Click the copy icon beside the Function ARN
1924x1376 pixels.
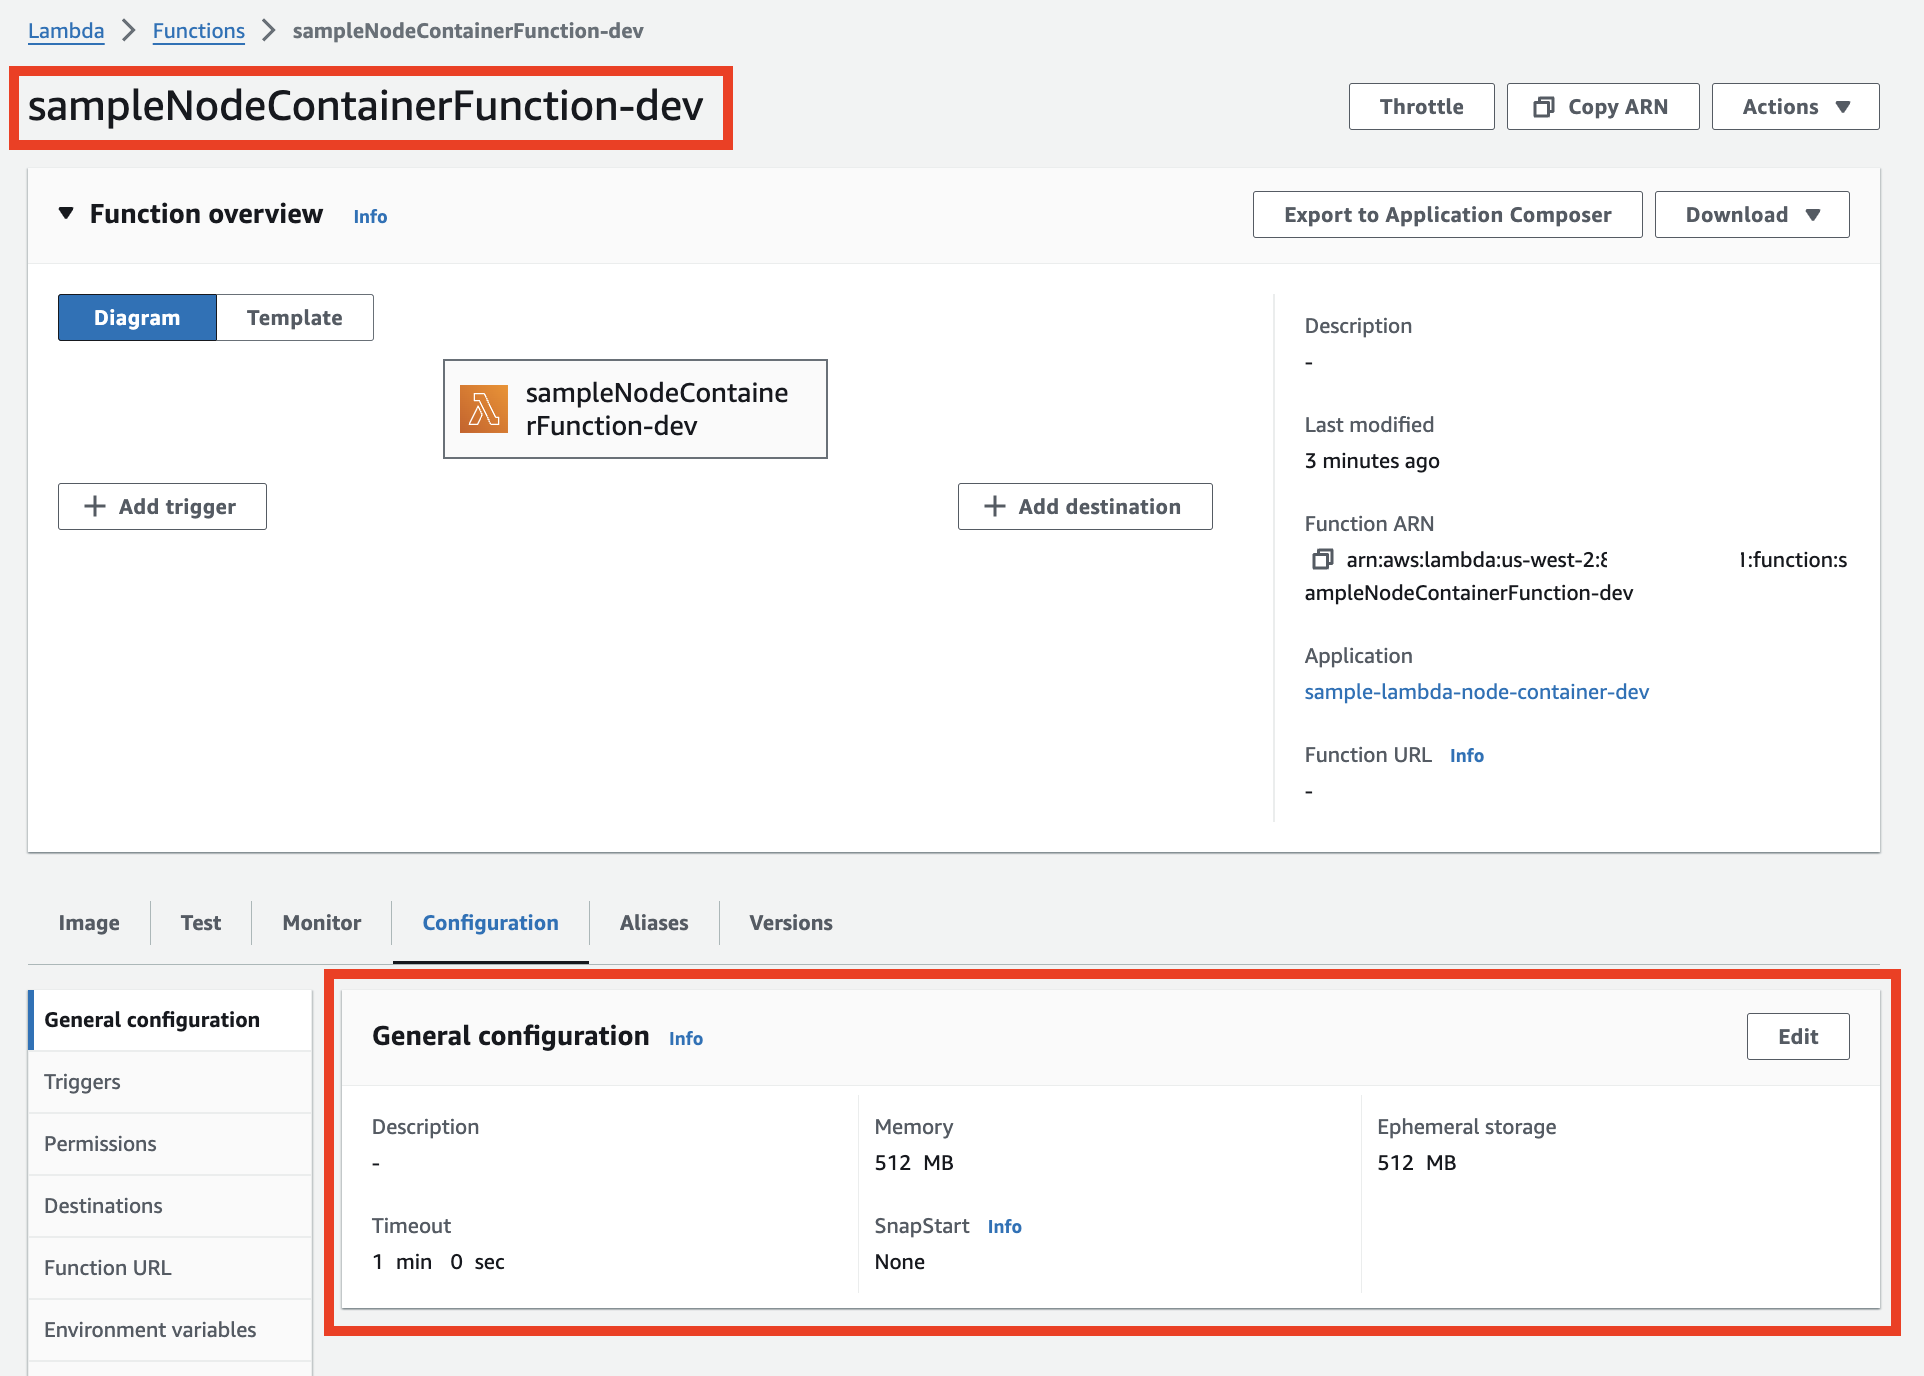pyautogui.click(x=1322, y=560)
